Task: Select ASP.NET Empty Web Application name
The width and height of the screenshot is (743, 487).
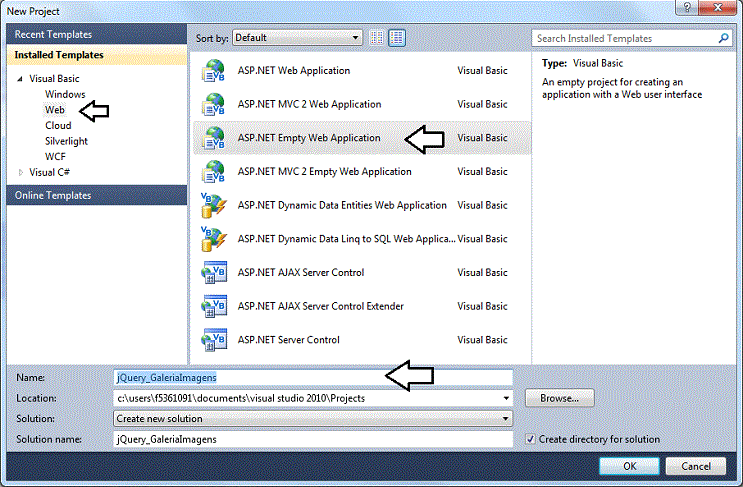Action: (309, 138)
